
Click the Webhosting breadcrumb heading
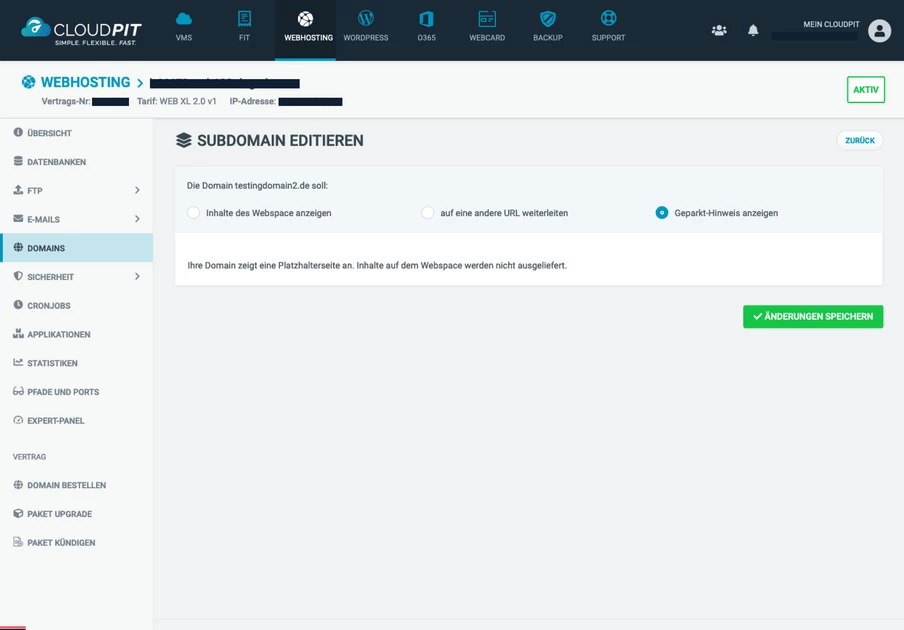click(85, 82)
